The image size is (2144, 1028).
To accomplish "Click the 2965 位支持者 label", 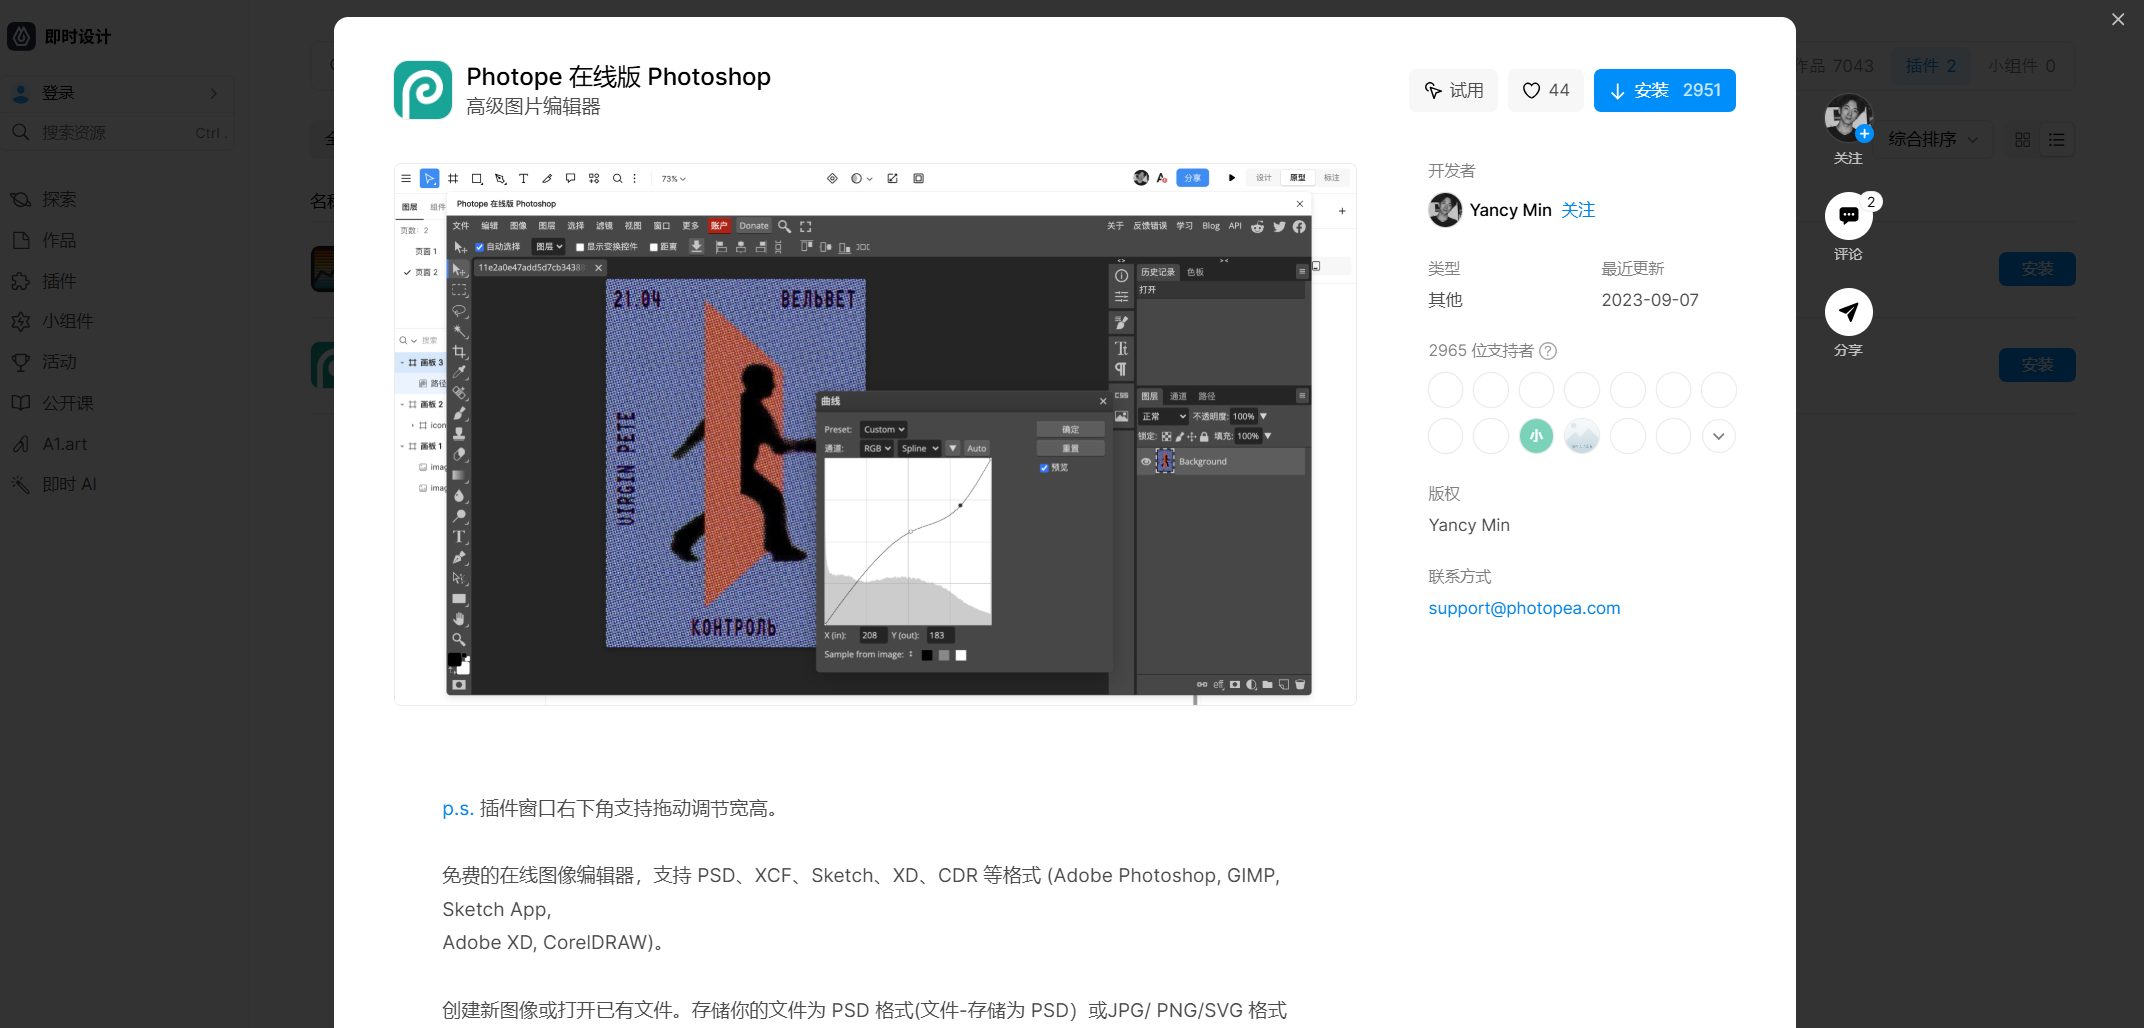I will [x=1480, y=351].
